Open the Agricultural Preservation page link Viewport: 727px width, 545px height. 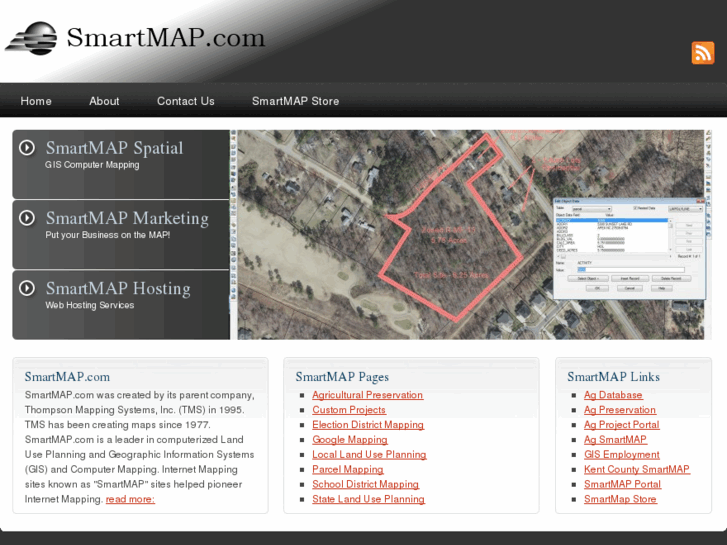(x=367, y=395)
